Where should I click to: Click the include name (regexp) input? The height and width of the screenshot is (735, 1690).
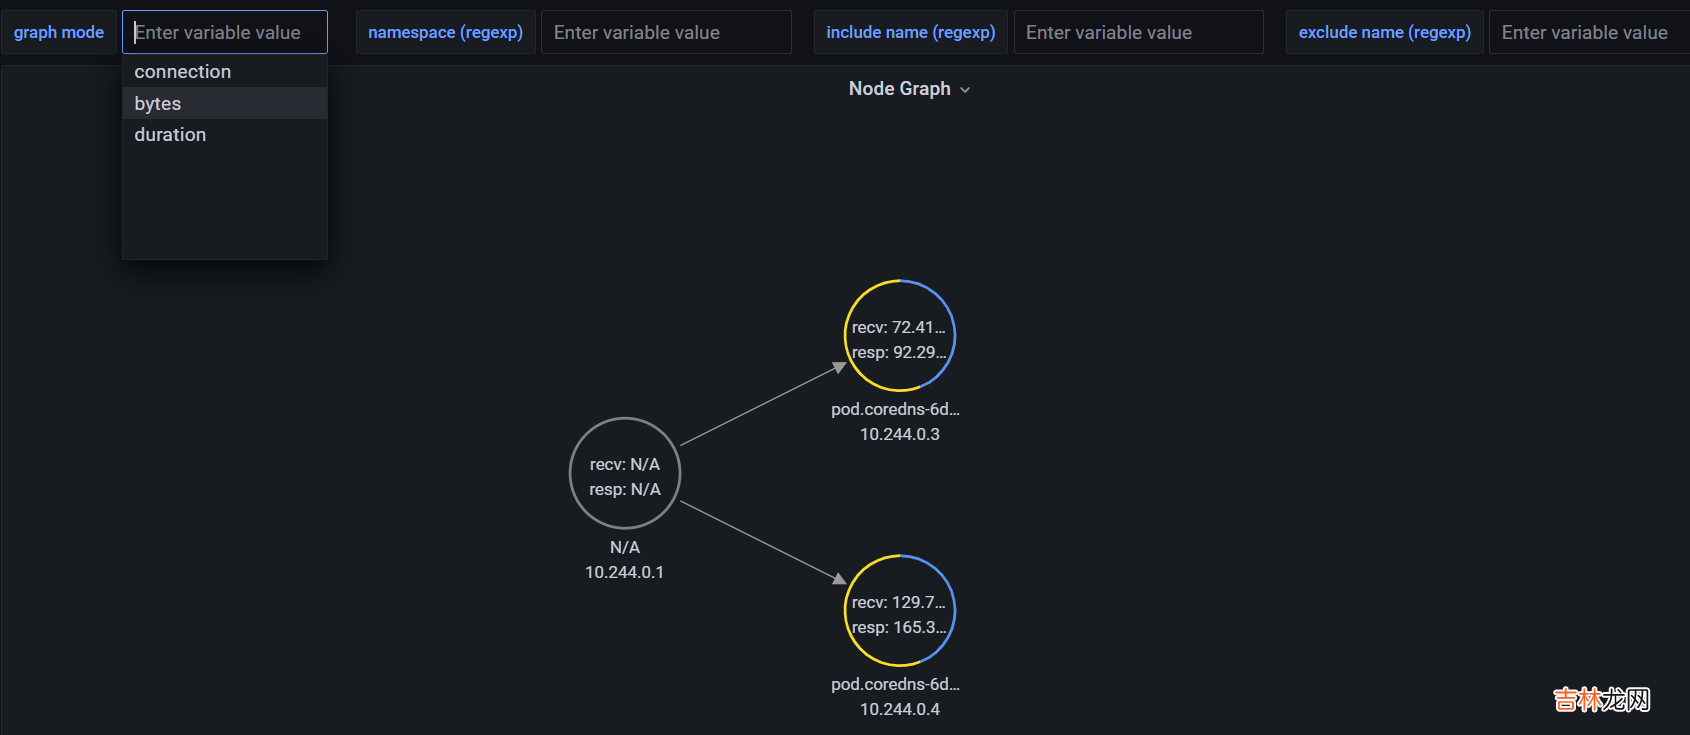[x=1138, y=32]
